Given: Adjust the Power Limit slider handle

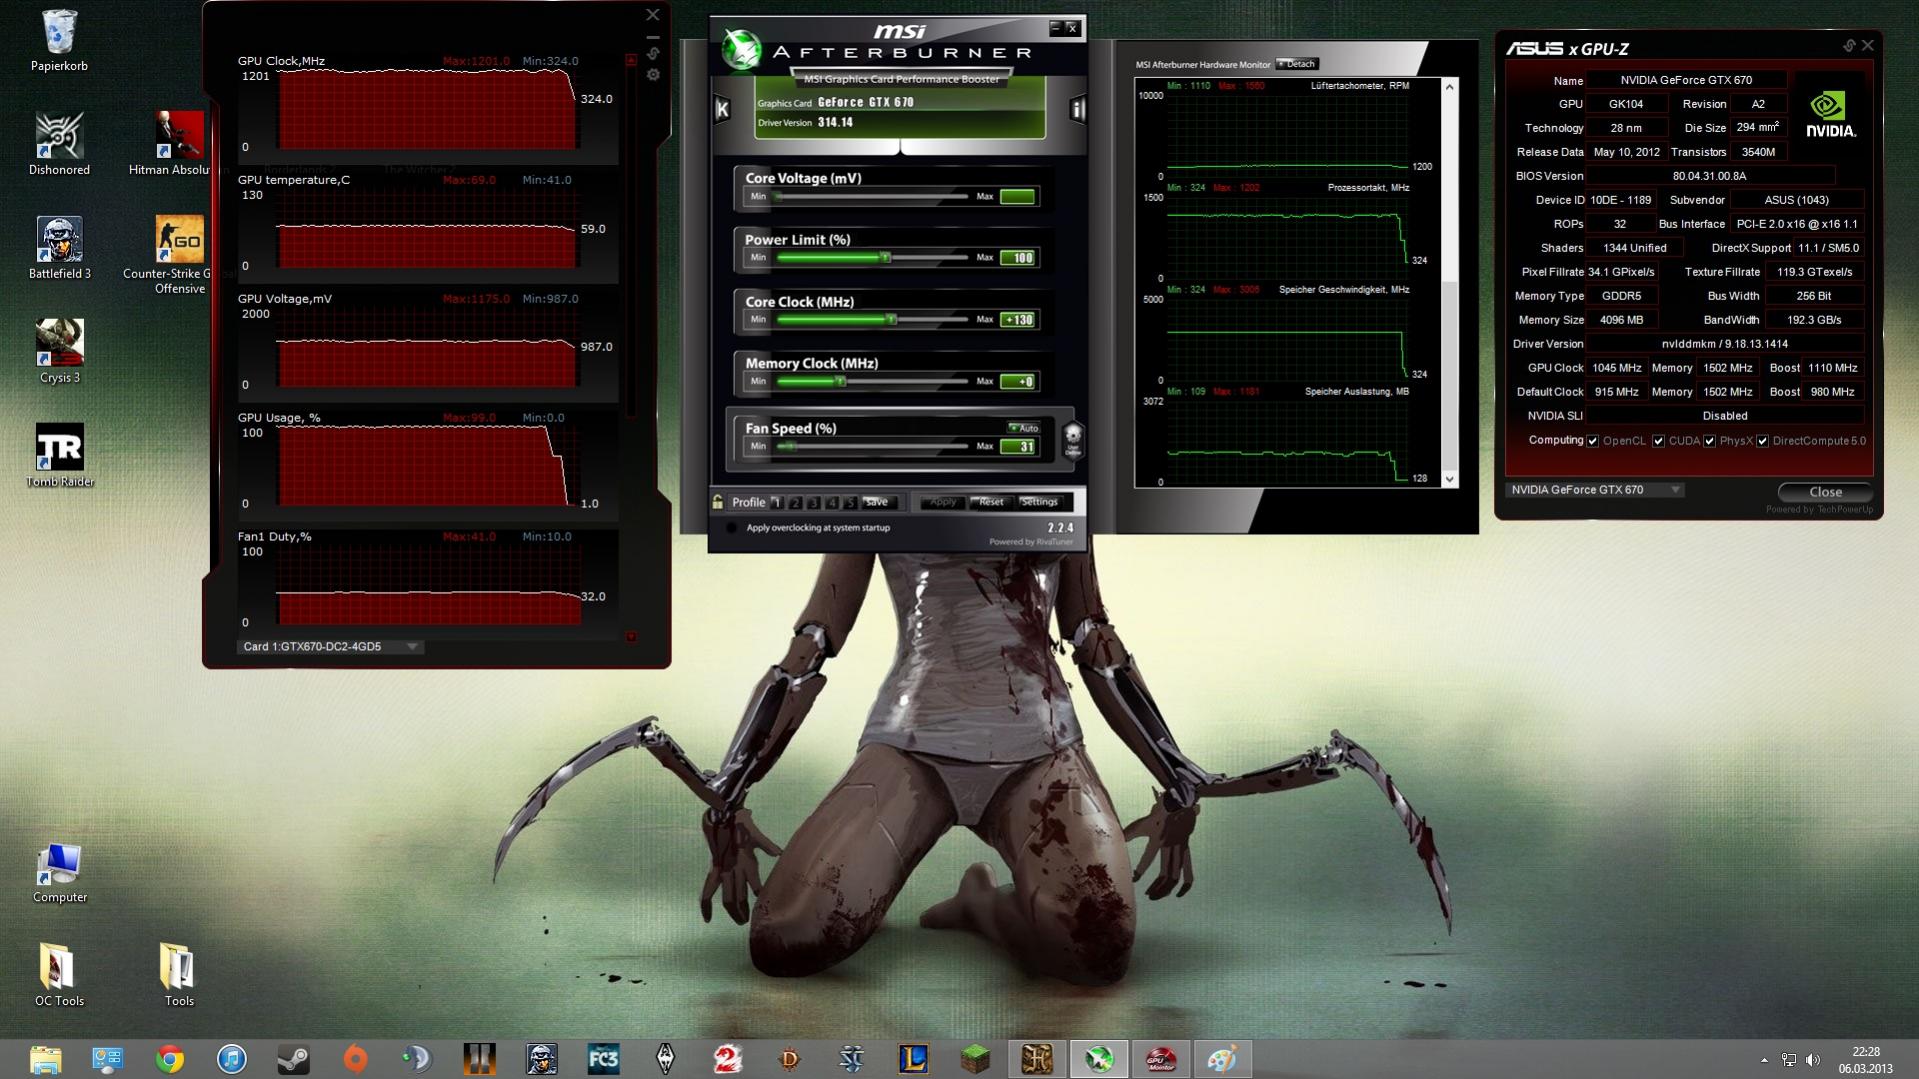Looking at the screenshot, I should pos(885,258).
